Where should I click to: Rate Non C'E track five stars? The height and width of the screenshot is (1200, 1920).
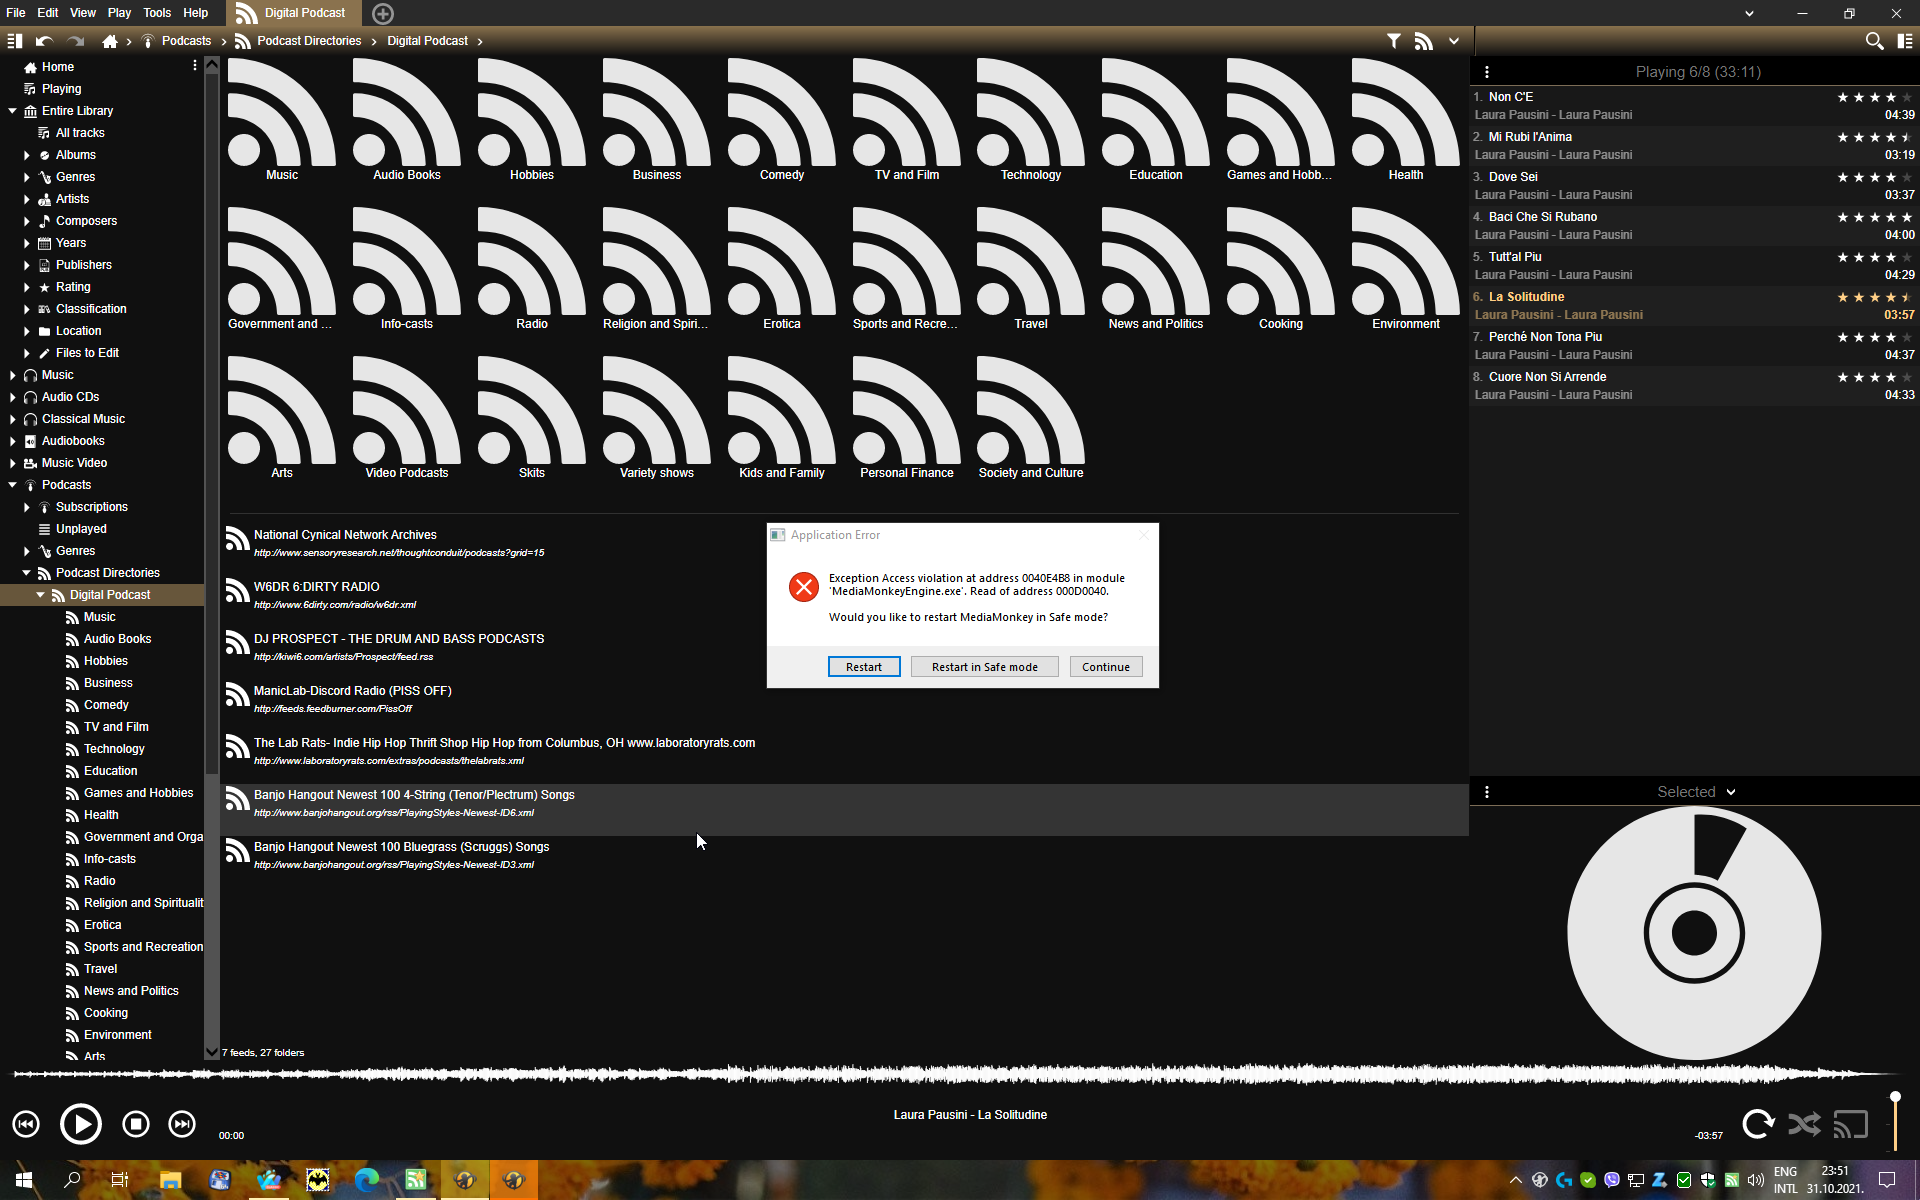click(1906, 97)
